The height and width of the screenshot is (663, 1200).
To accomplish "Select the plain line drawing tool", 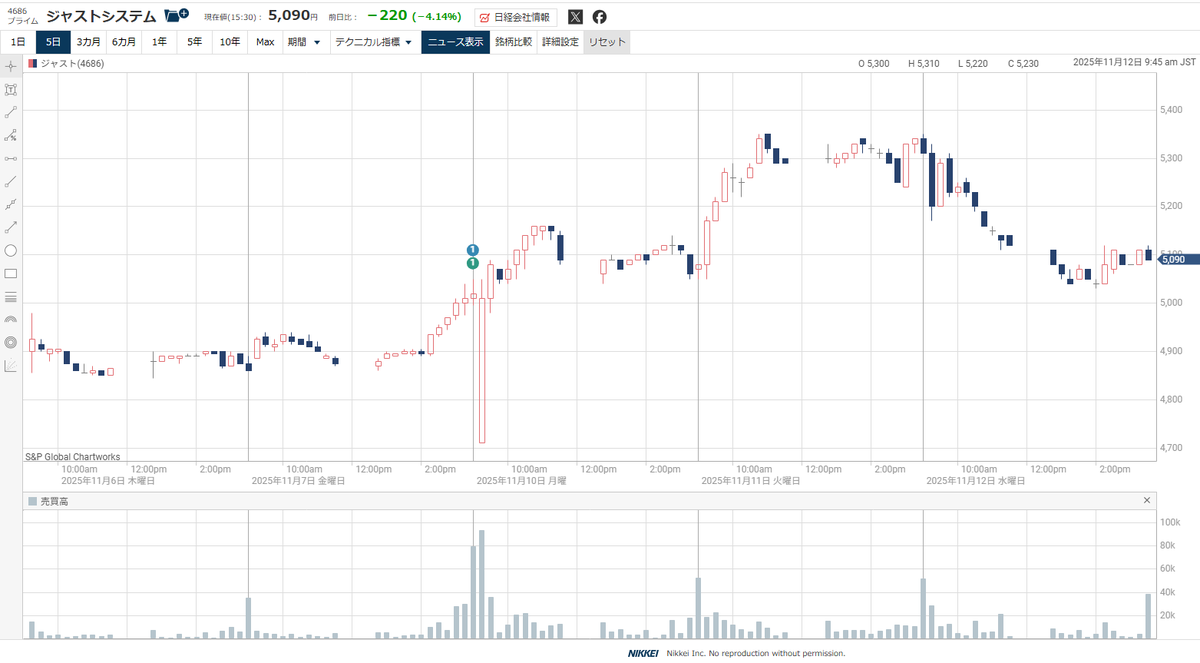I will pyautogui.click(x=11, y=181).
